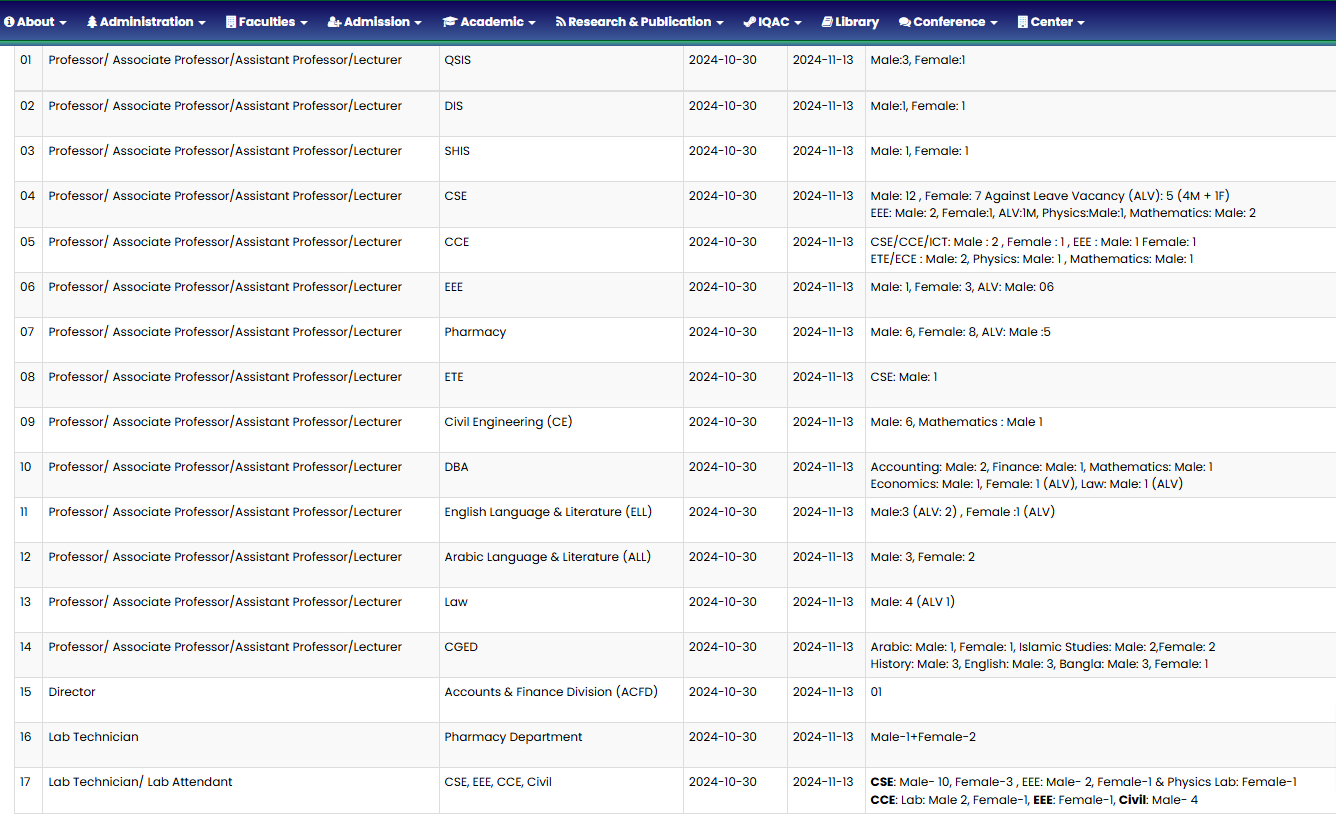The height and width of the screenshot is (819, 1336).
Task: Open the Academic menu
Action: click(489, 22)
